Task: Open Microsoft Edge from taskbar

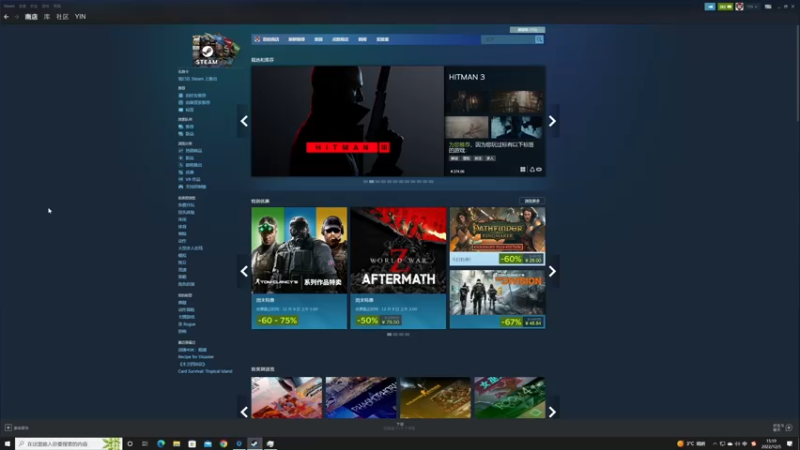Action: (161, 444)
